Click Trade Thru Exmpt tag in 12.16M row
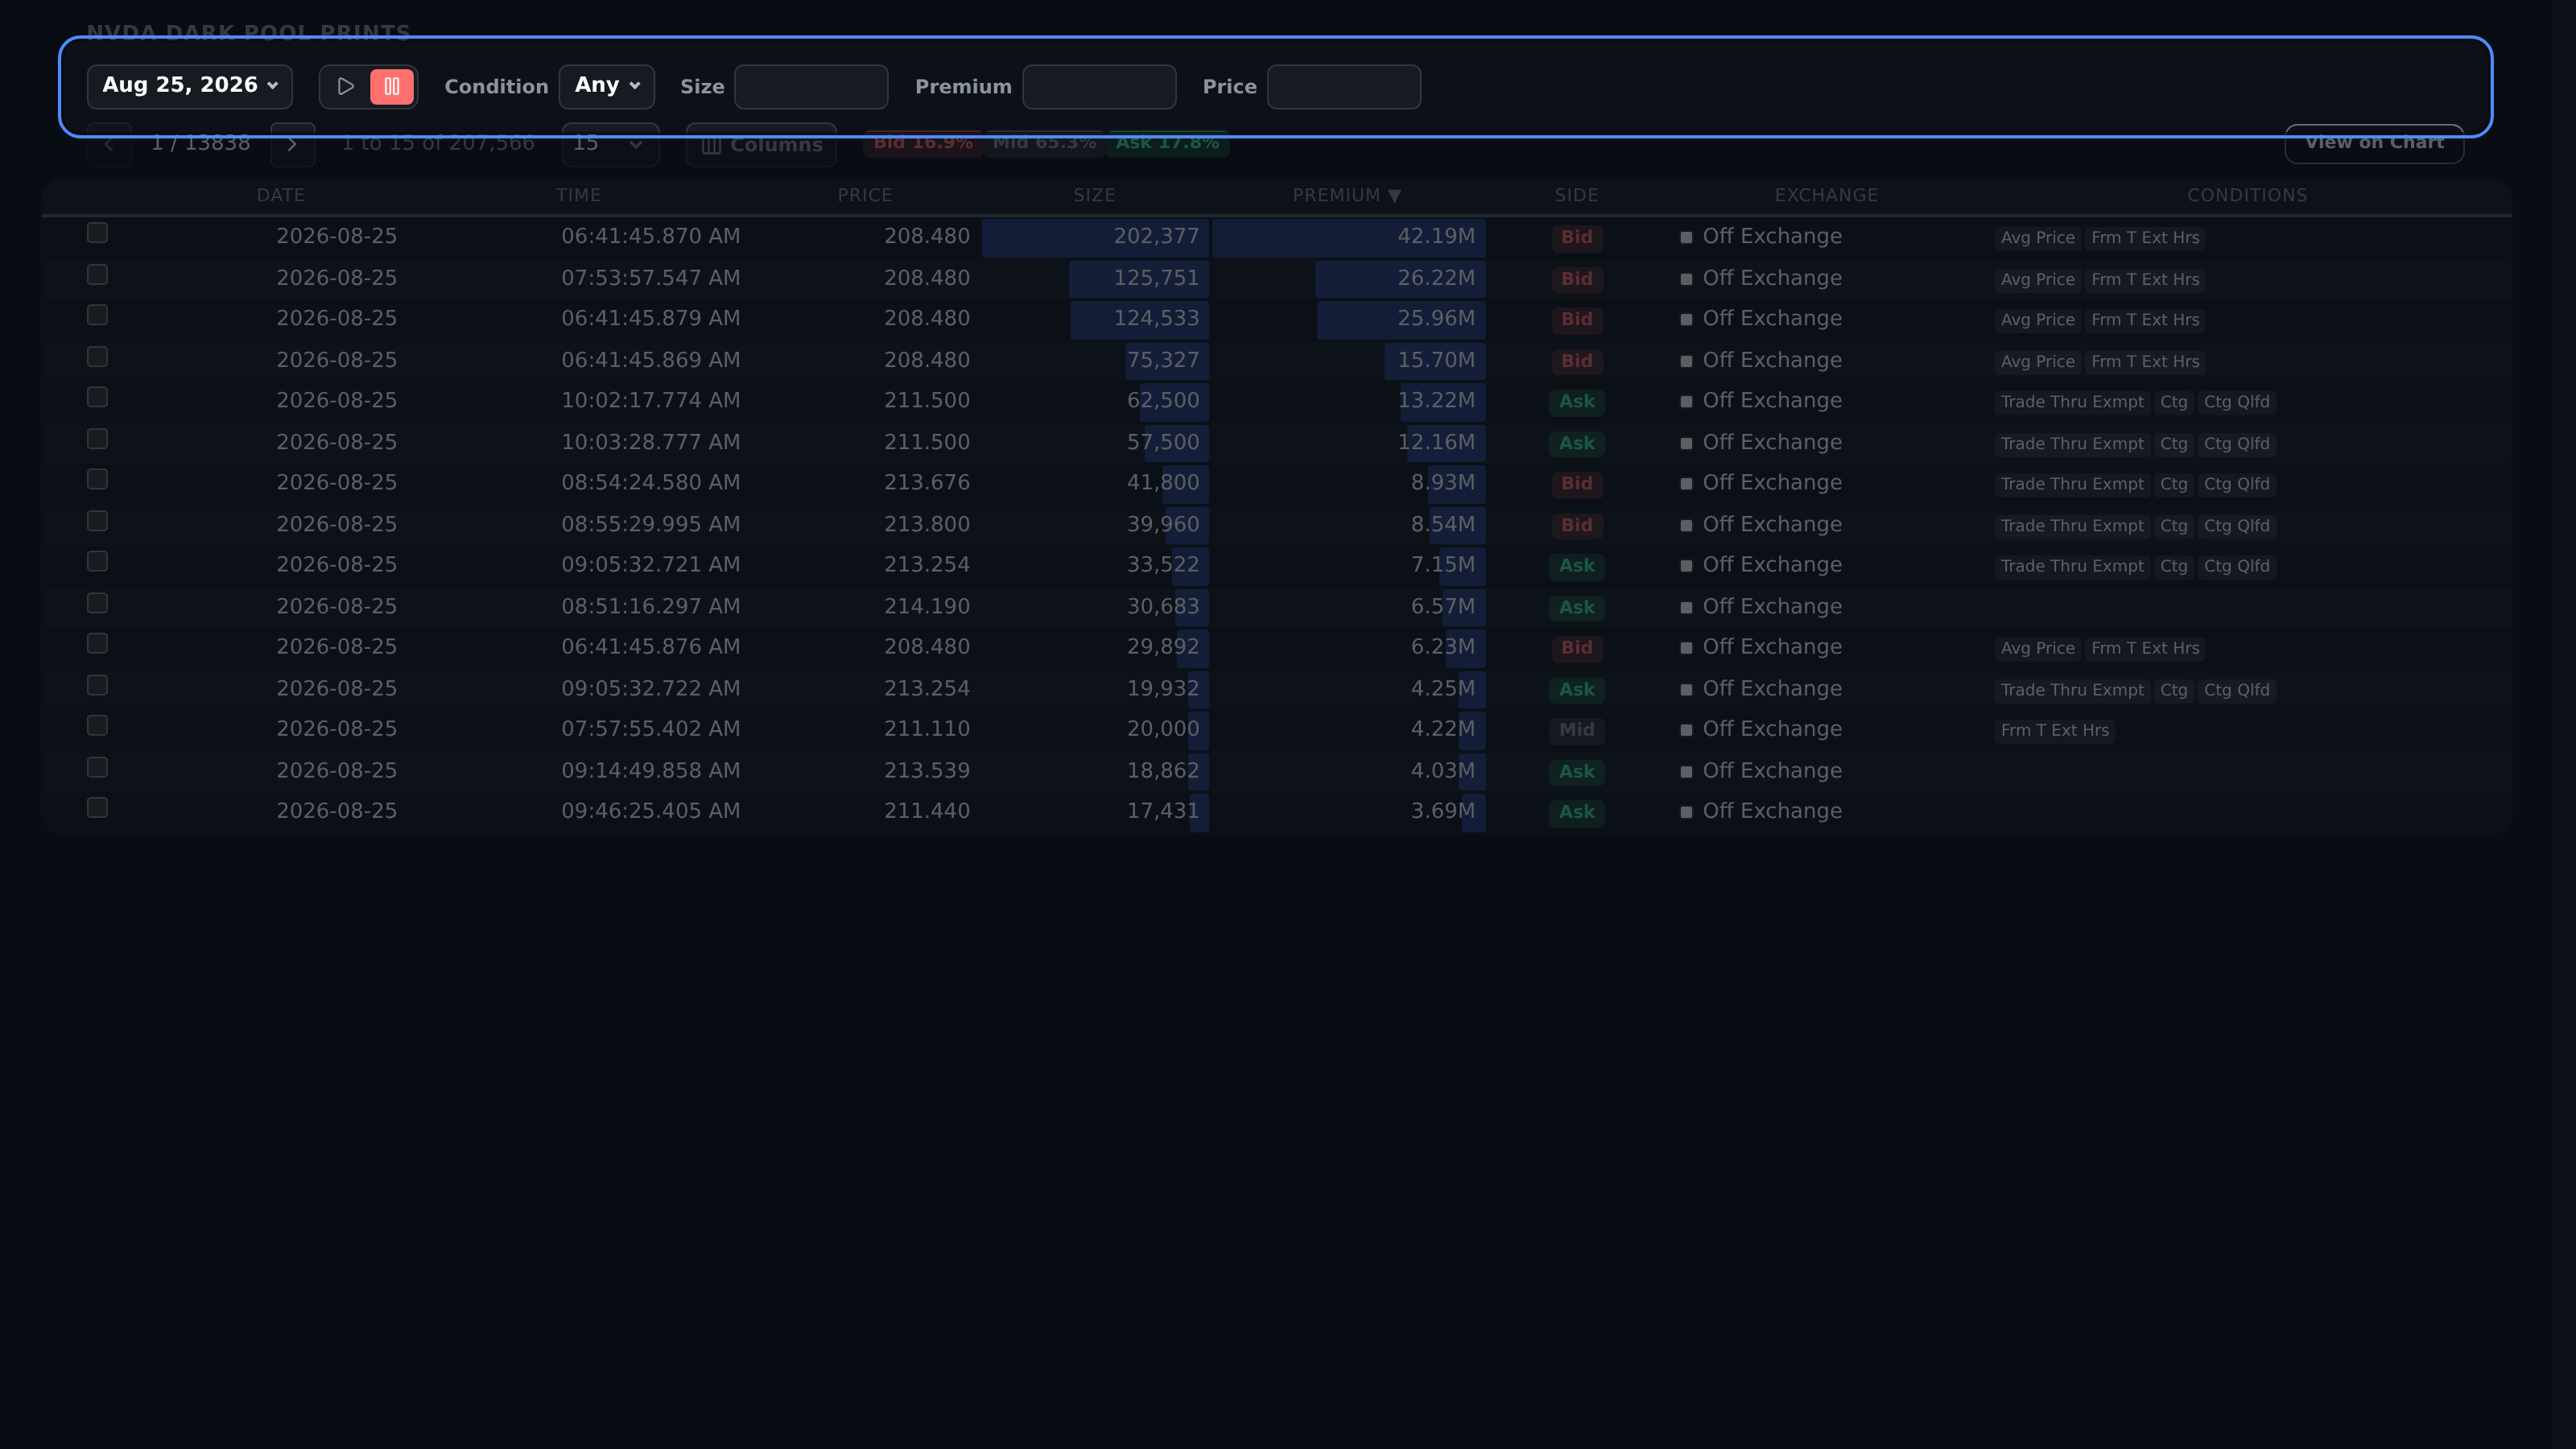Screen dimensions: 2576x1449 click(2072, 443)
